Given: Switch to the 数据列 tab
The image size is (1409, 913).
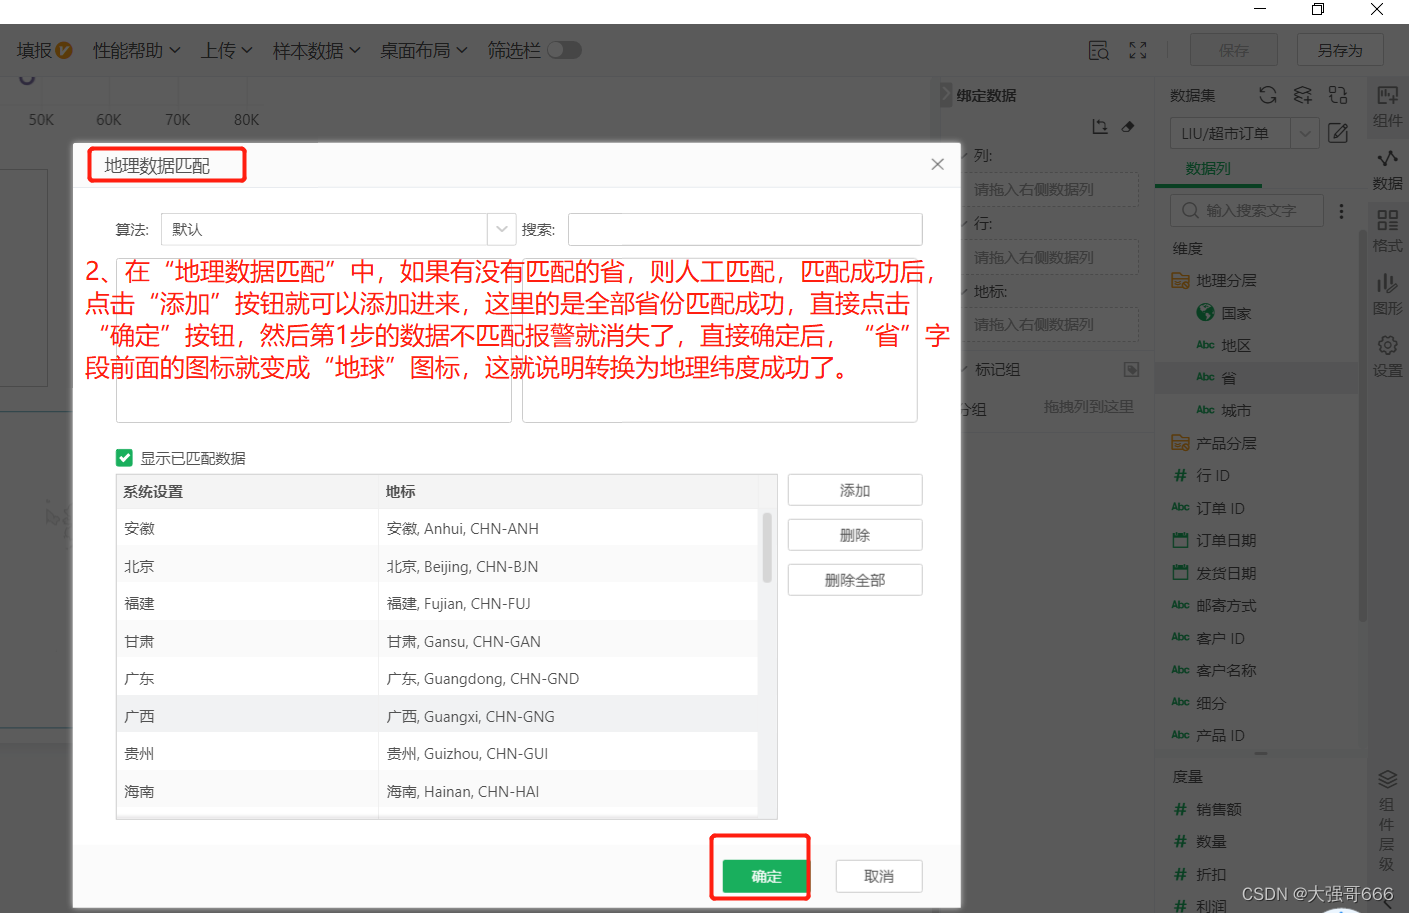Looking at the screenshot, I should (1208, 169).
